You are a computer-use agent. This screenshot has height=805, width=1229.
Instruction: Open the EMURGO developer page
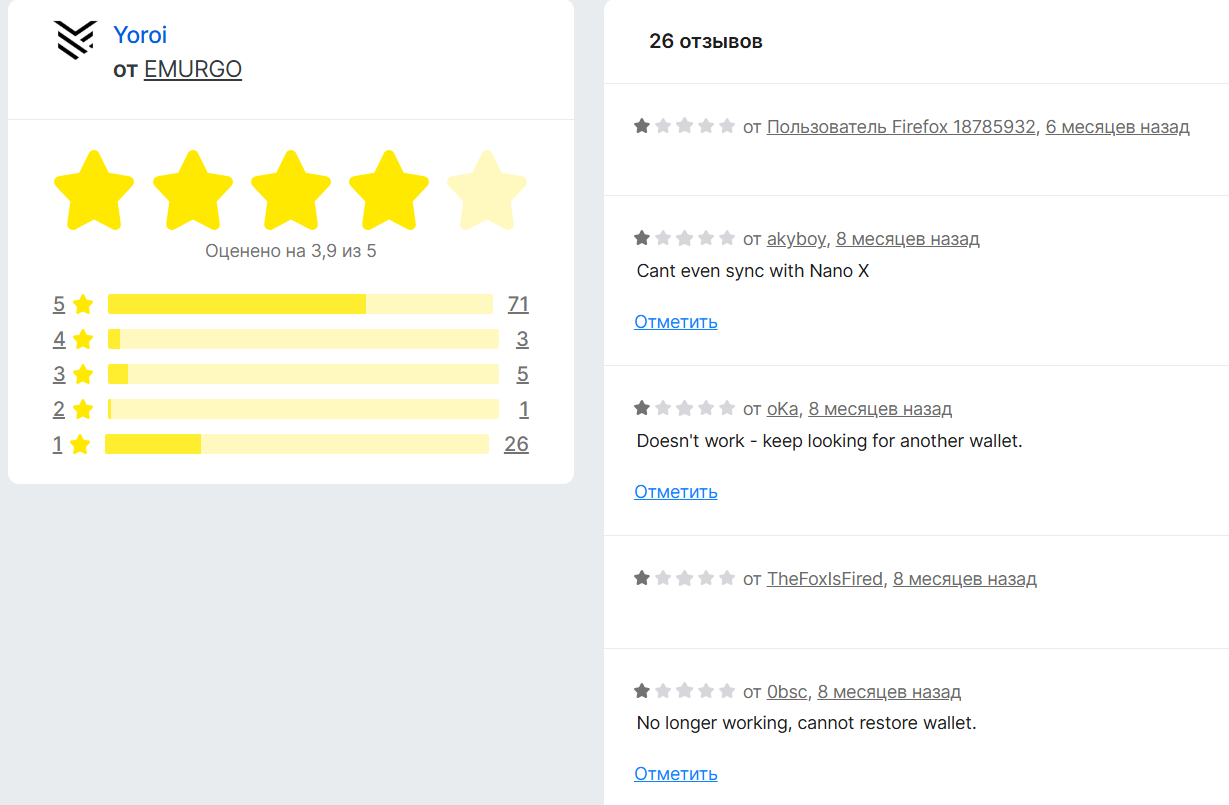click(x=193, y=69)
